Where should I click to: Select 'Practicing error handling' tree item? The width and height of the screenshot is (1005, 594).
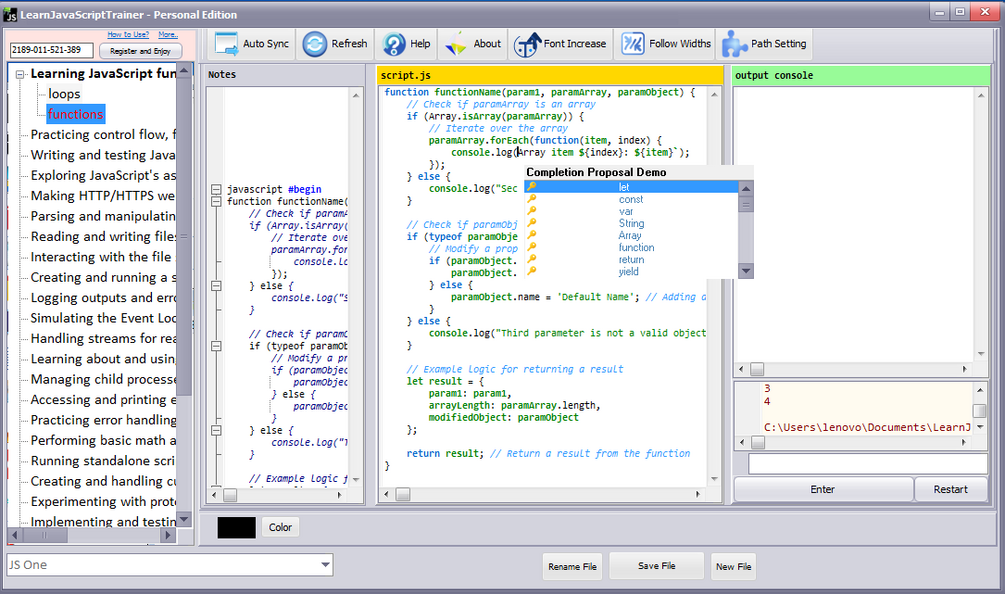(103, 420)
